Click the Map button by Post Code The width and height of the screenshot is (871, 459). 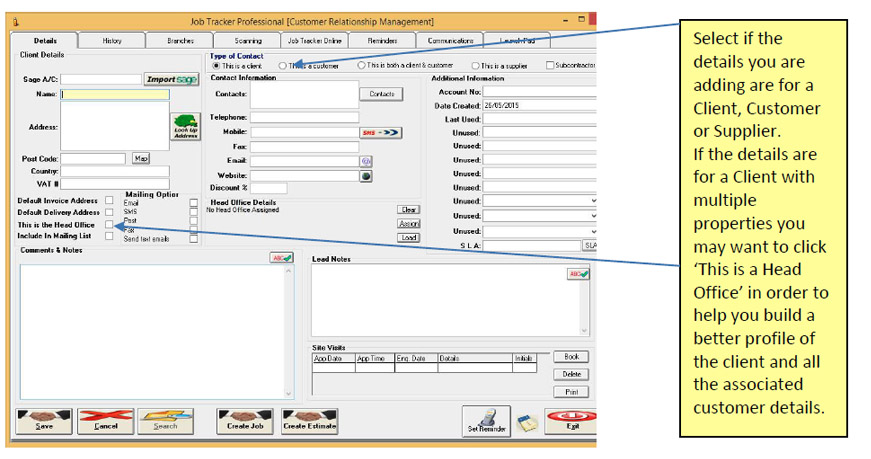click(x=141, y=158)
